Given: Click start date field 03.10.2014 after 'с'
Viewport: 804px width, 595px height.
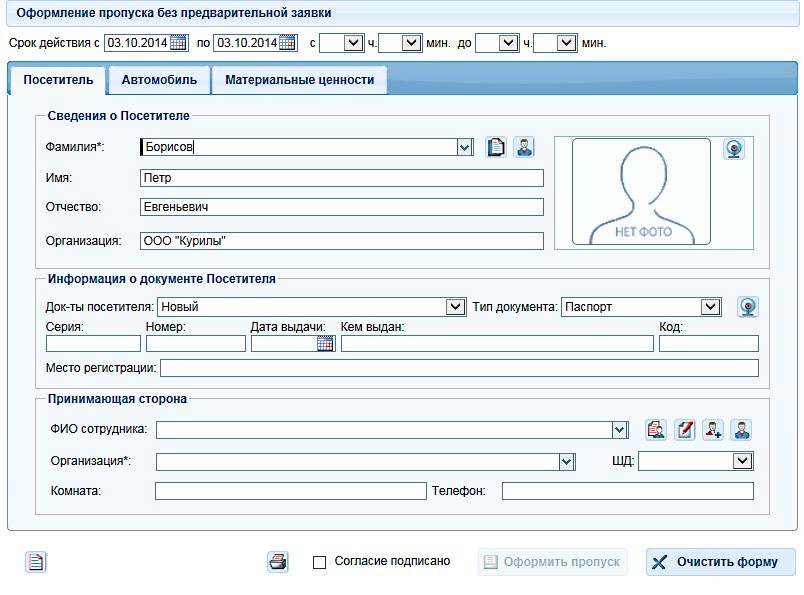Looking at the screenshot, I should [x=137, y=43].
